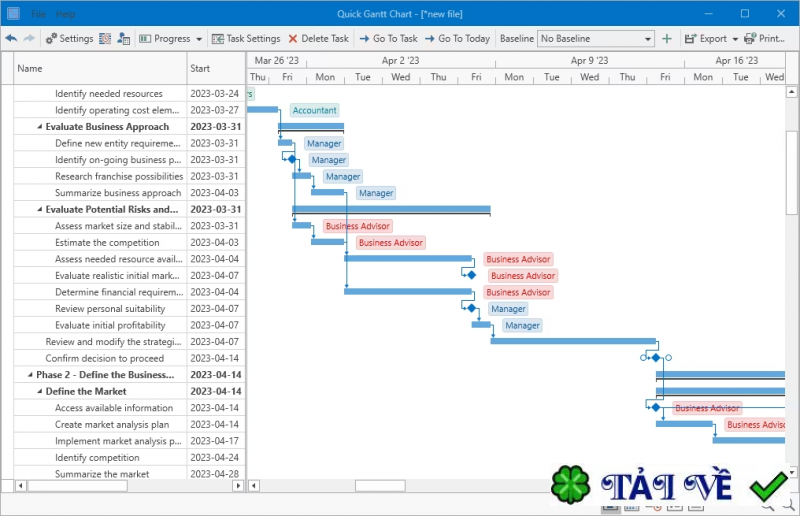800x516 pixels.
Task: Click the greyed redo arrow icon
Action: [29, 39]
